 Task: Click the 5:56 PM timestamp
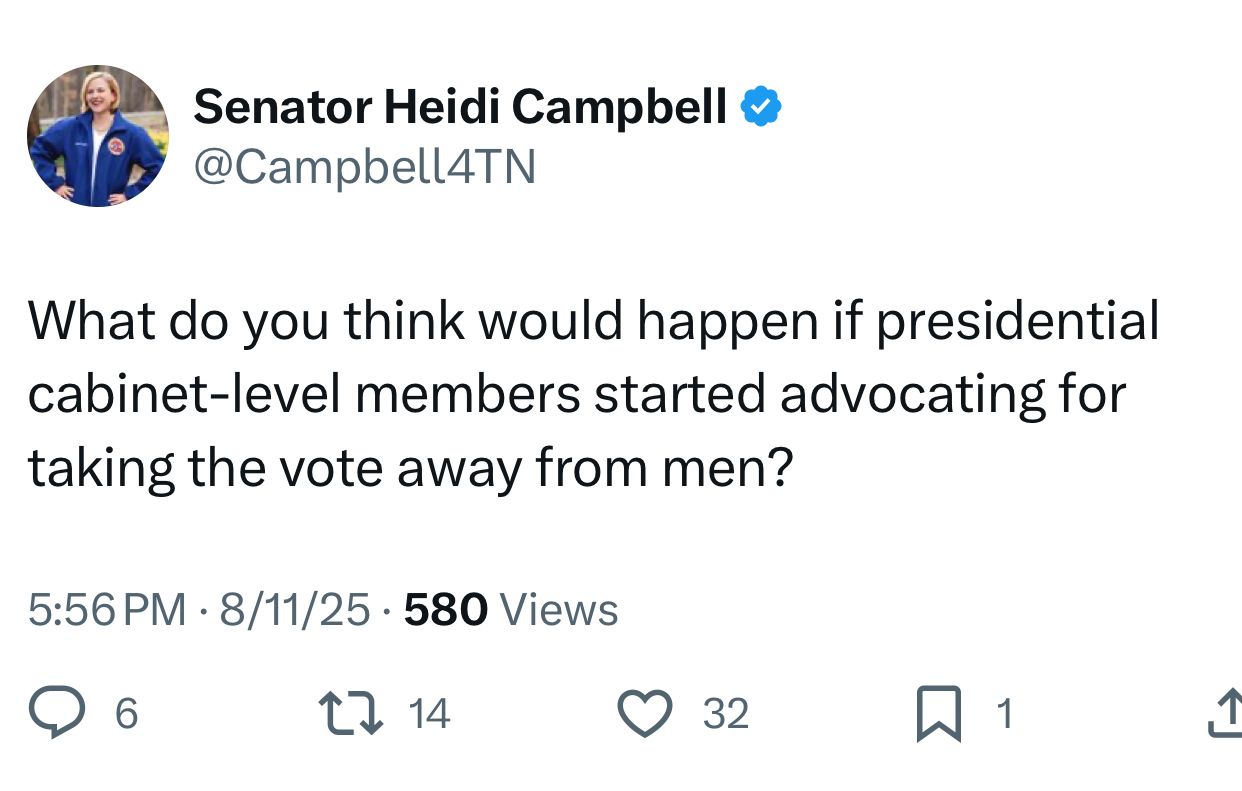tap(107, 609)
